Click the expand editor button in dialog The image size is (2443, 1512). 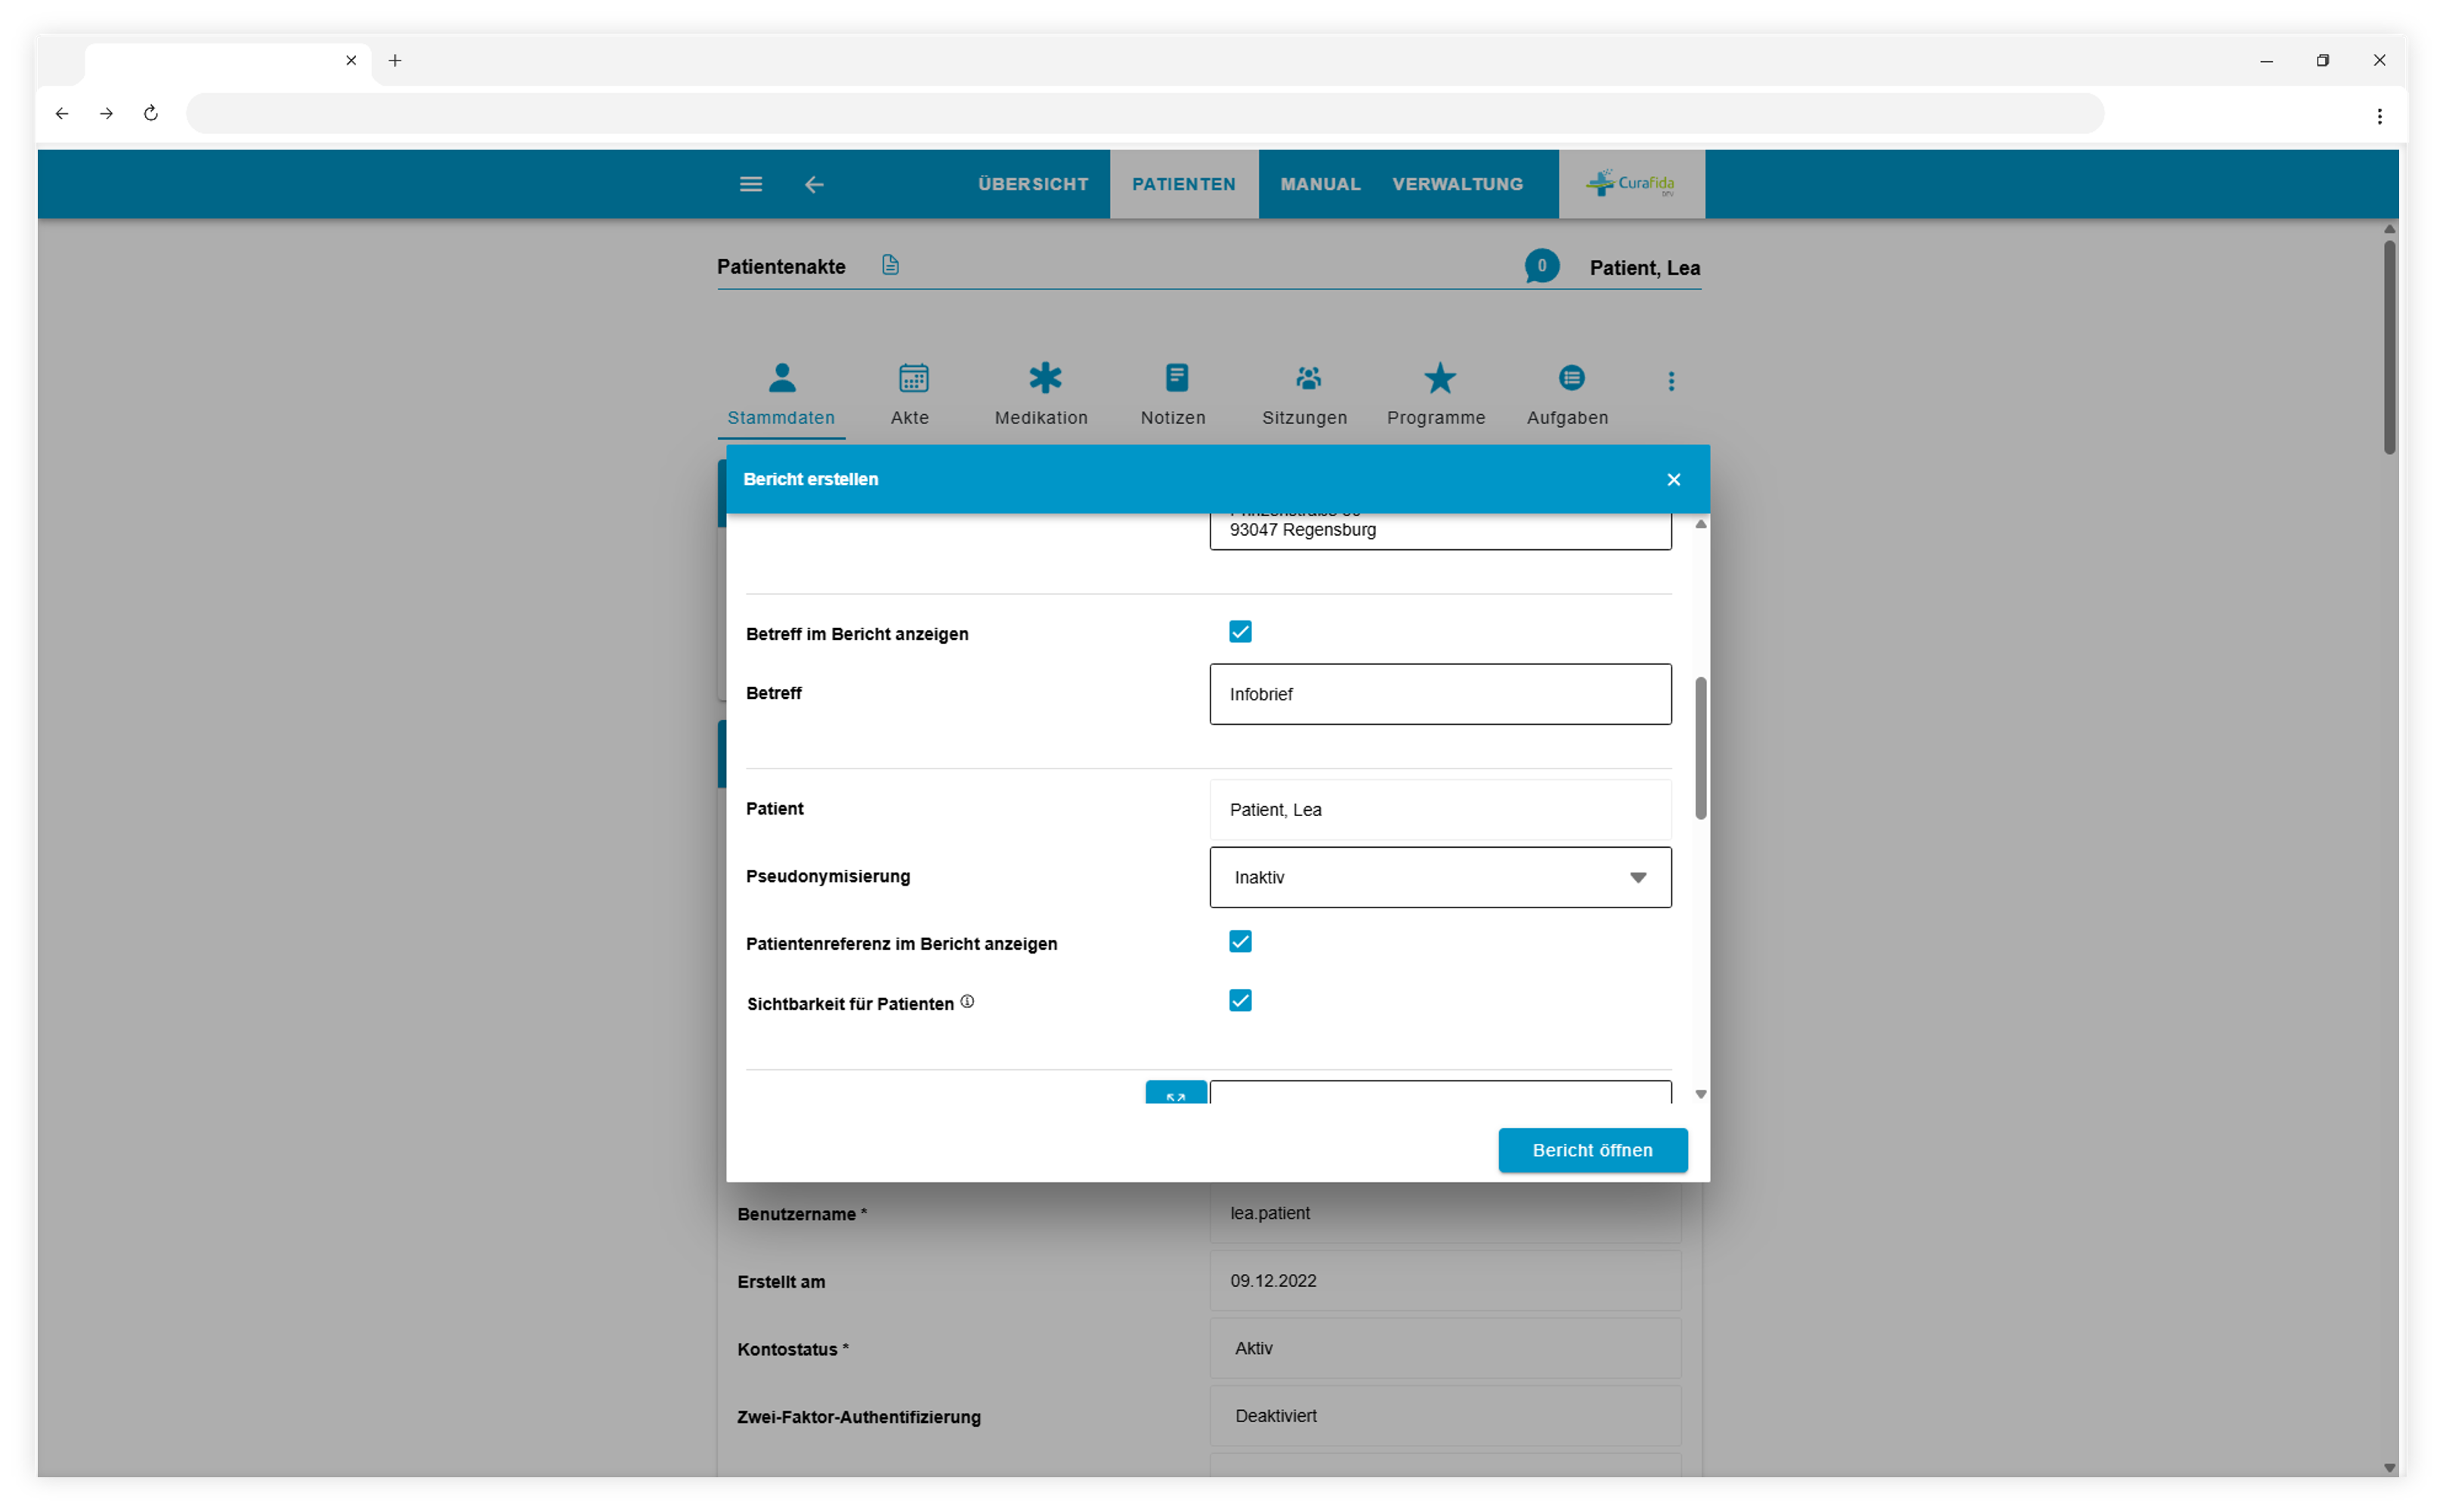tap(1176, 1093)
